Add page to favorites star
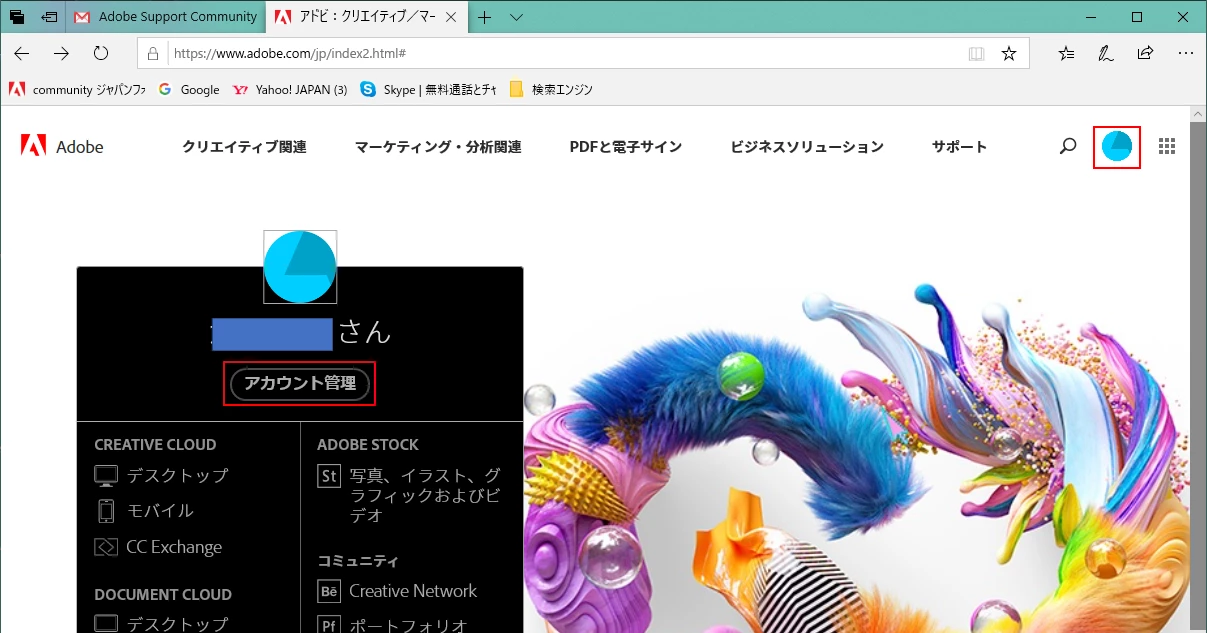This screenshot has width=1207, height=633. click(1009, 53)
